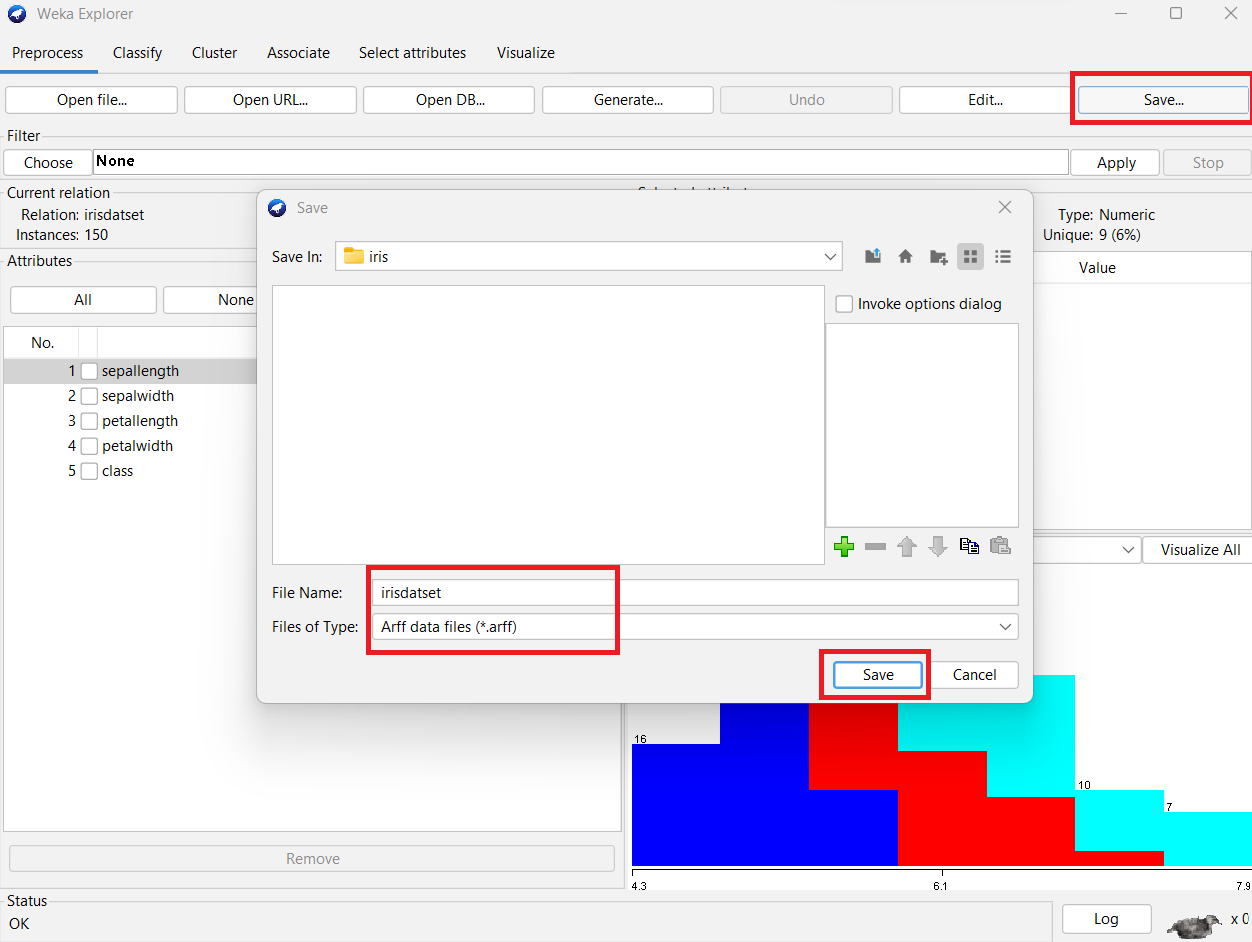Click the Stop button next to Apply
The image size is (1252, 942).
[1208, 163]
